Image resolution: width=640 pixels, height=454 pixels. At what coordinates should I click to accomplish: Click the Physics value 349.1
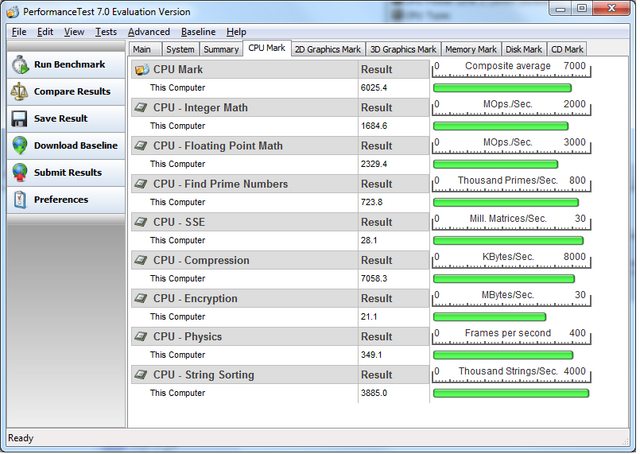(x=371, y=355)
